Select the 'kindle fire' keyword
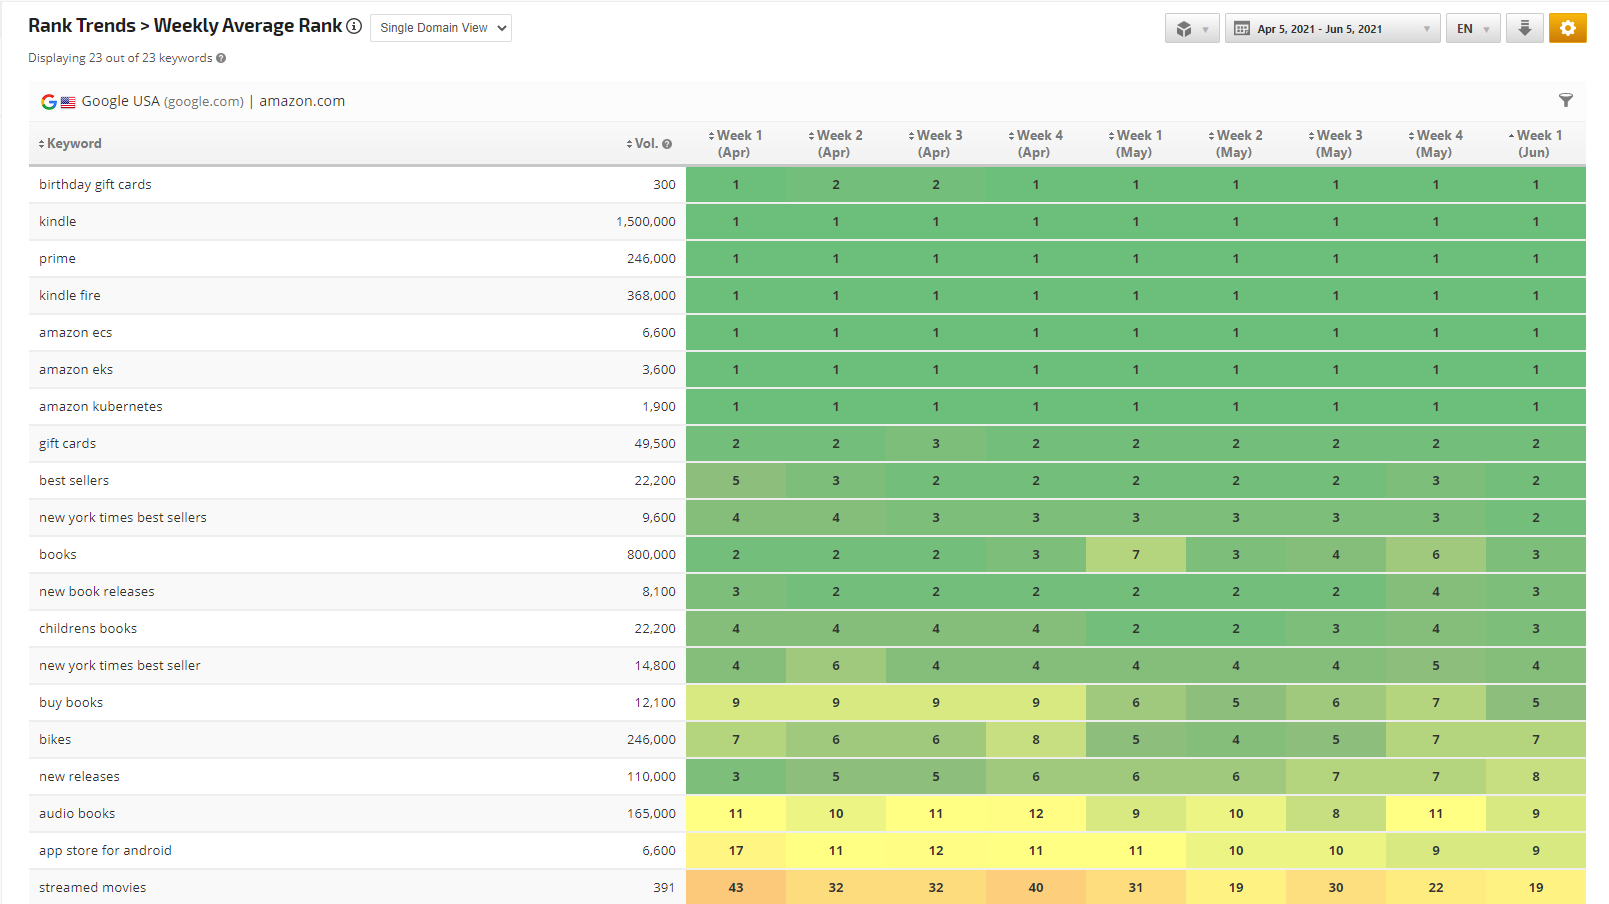The image size is (1609, 904). point(70,295)
